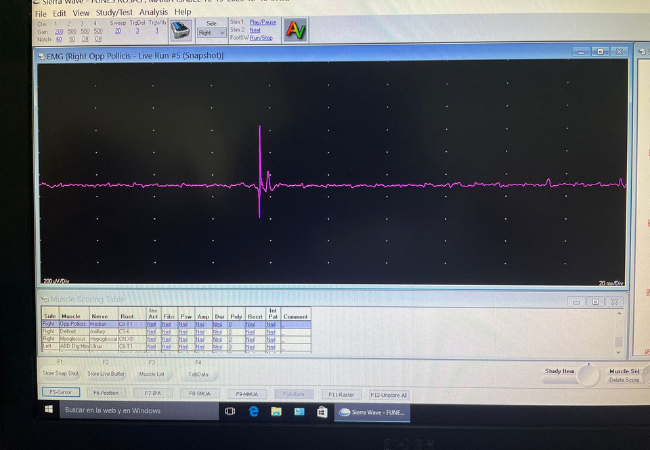
Task: Click the TrgWin value 1
Action: 157,31
